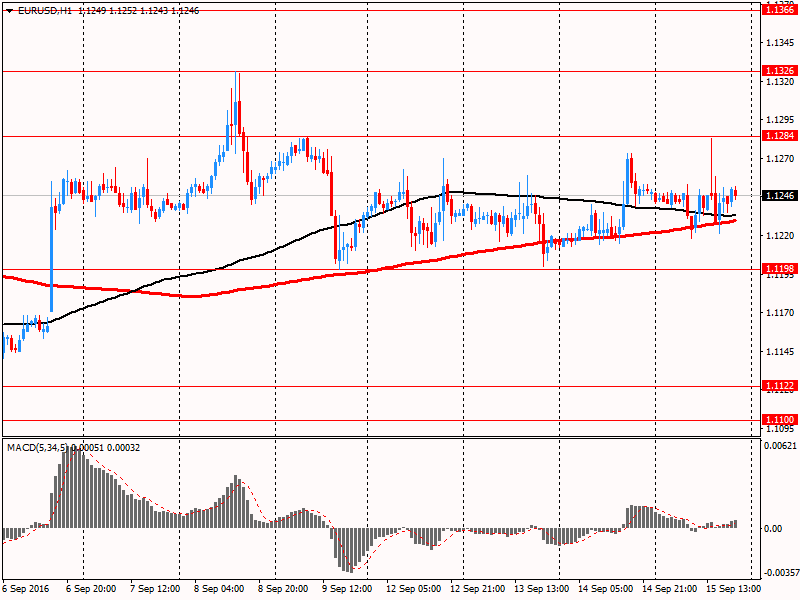Click the 12 Sep 05:00 time label
This screenshot has height=600, width=800.
coord(413,589)
